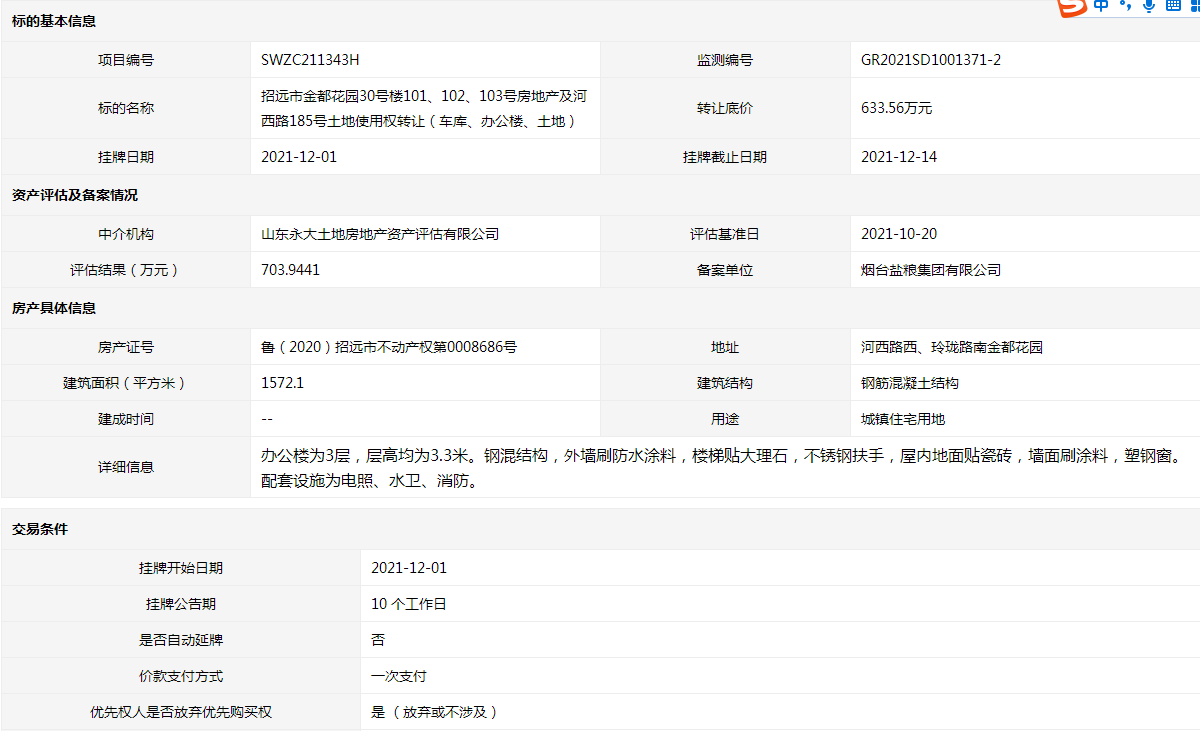Click the 中介机构 label cell

coord(126,234)
